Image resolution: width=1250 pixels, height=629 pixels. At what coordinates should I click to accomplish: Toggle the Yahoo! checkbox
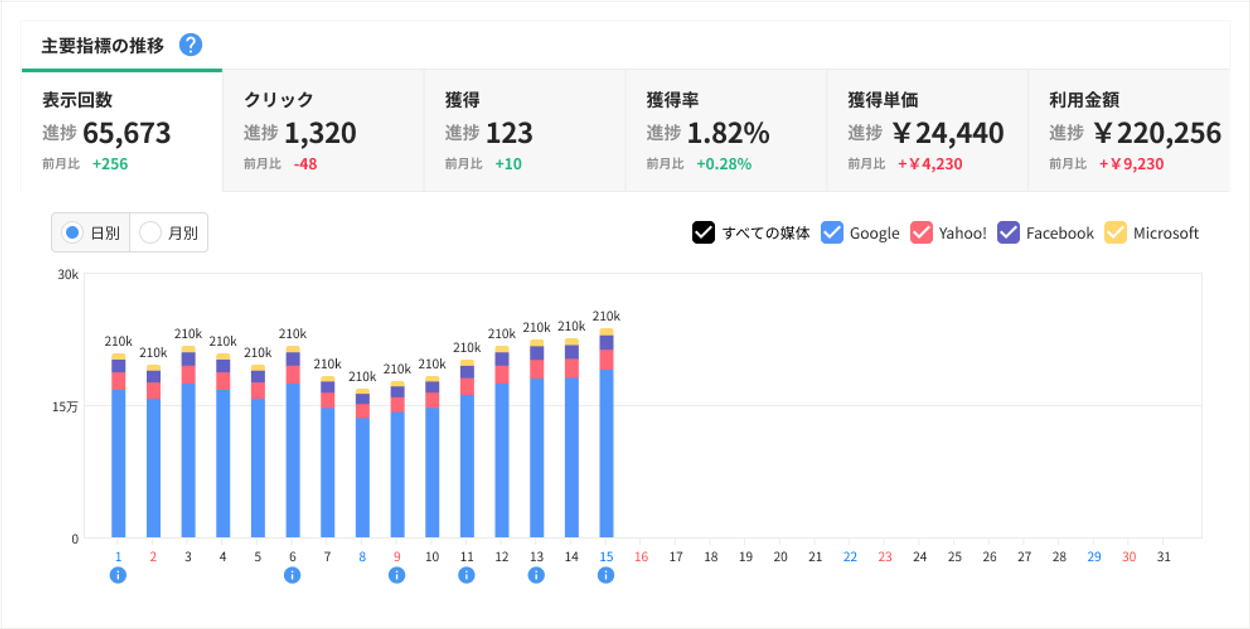point(921,233)
